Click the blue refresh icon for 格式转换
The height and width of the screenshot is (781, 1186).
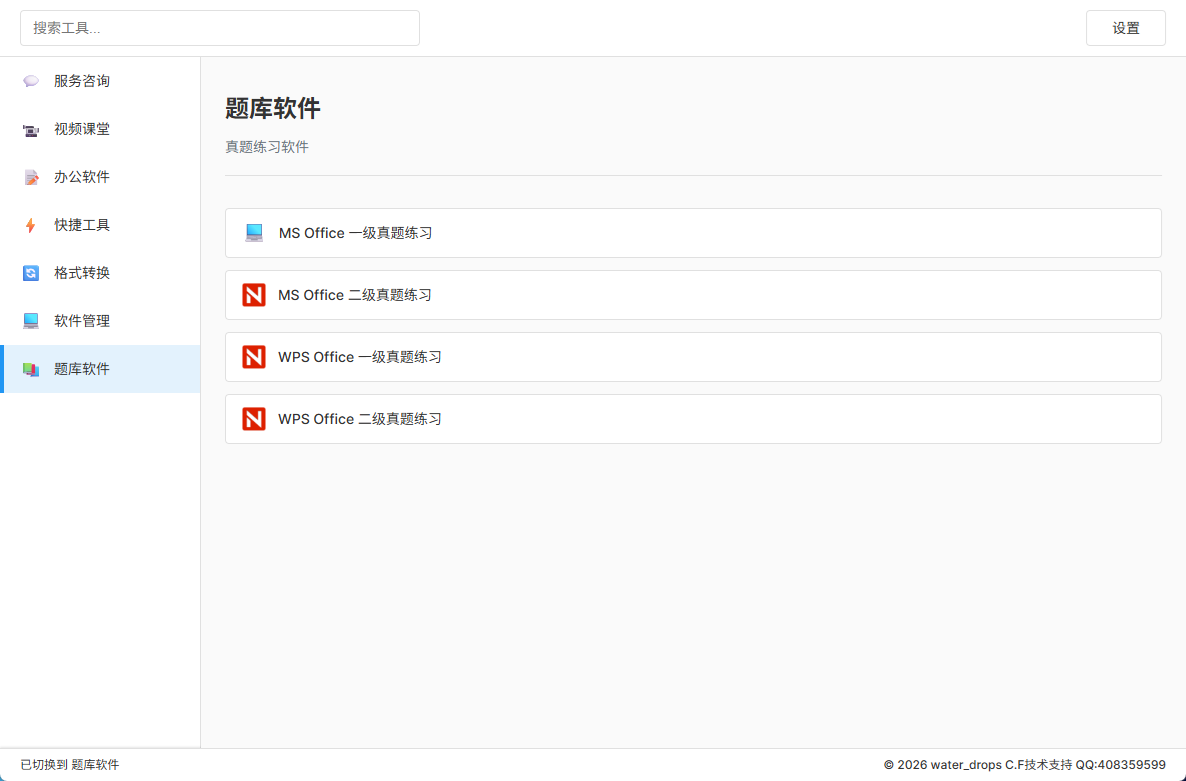point(31,273)
